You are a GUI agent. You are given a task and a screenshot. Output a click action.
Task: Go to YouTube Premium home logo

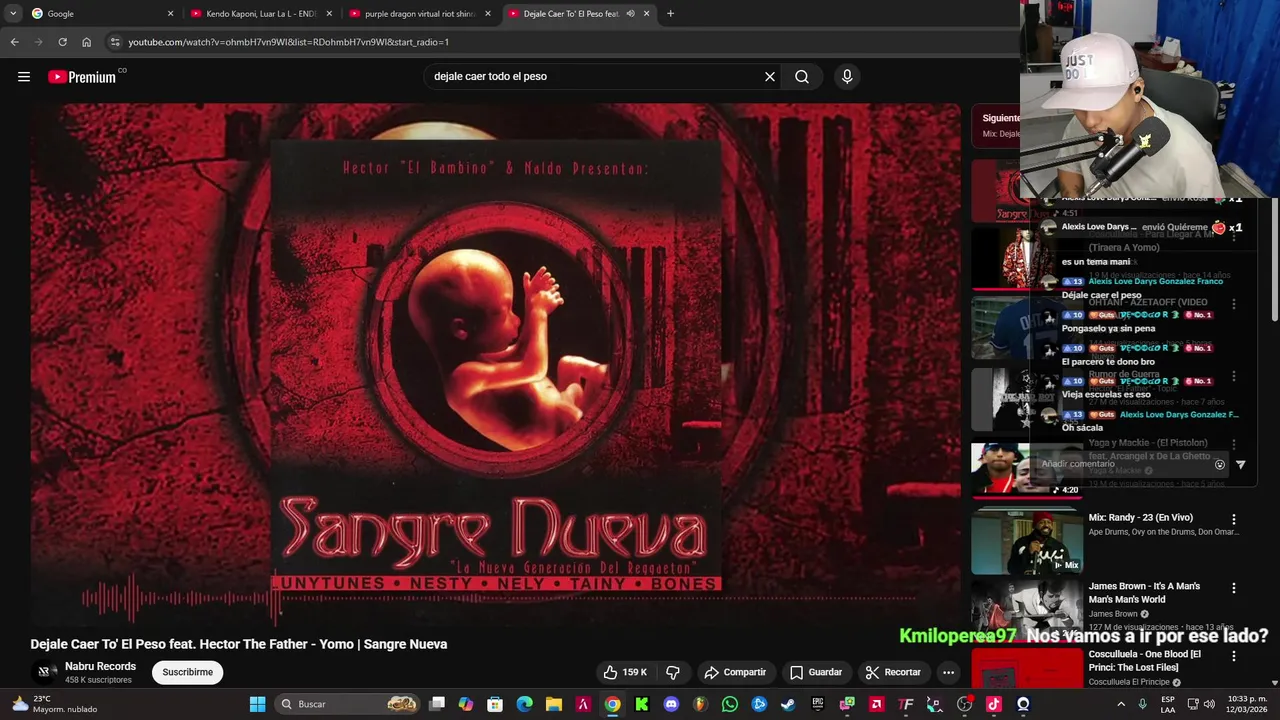[82, 77]
